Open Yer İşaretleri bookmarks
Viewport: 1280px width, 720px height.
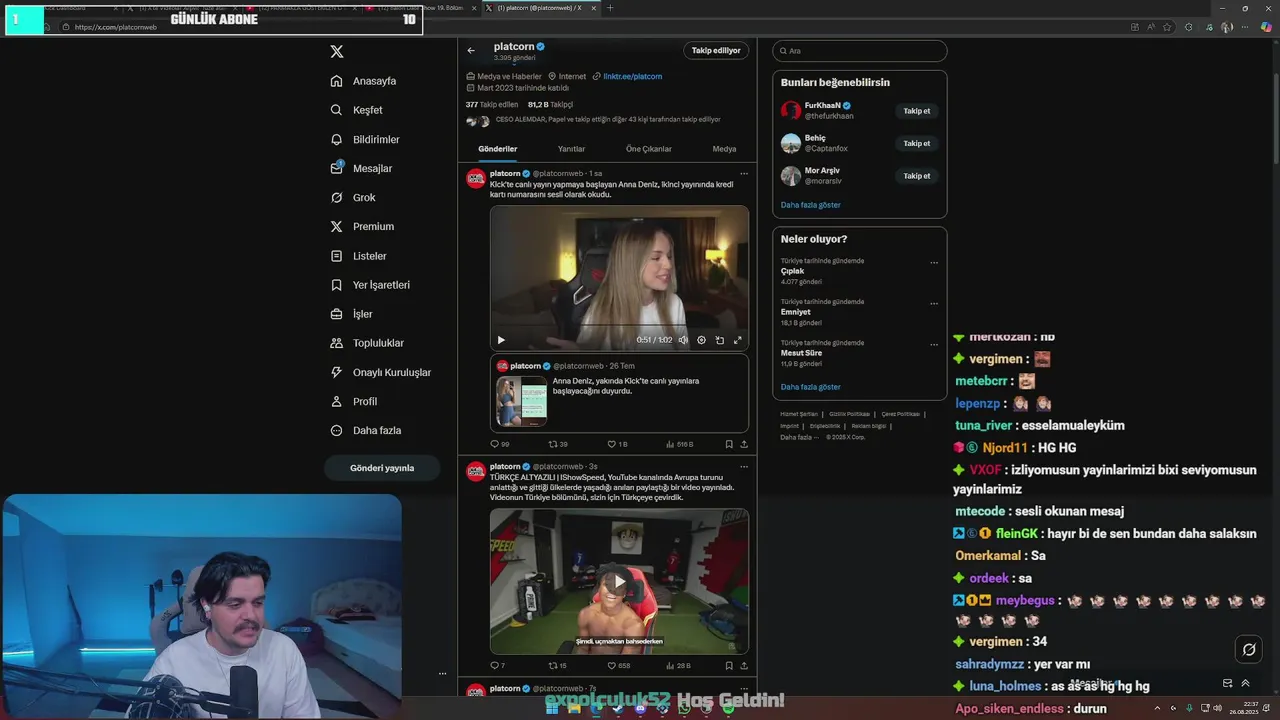[370, 285]
